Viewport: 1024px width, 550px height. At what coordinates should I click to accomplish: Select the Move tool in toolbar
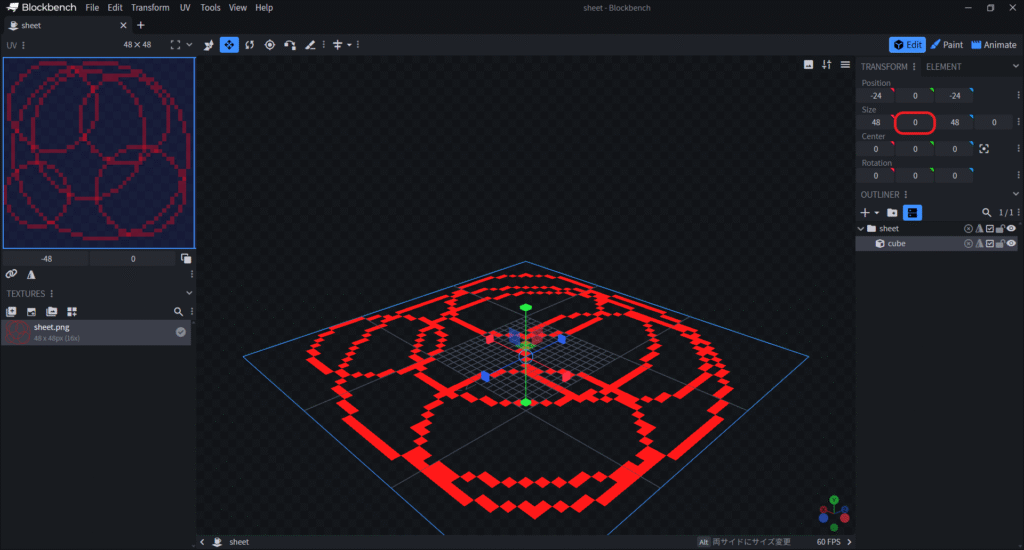click(229, 45)
